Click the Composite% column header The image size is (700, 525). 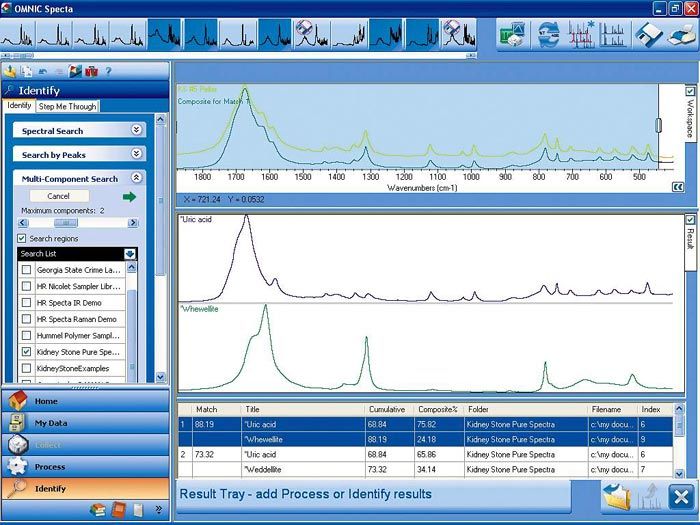coord(439,409)
